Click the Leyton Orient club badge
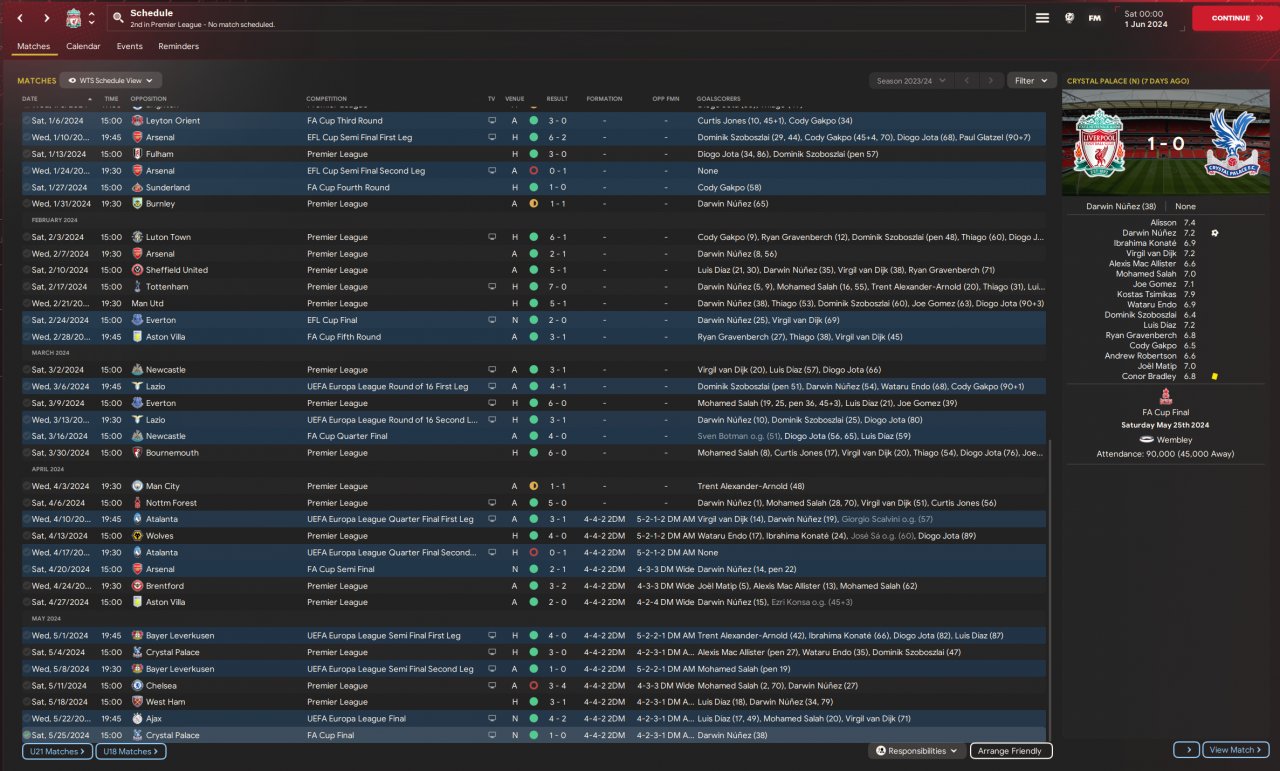1280x771 pixels. 138,120
